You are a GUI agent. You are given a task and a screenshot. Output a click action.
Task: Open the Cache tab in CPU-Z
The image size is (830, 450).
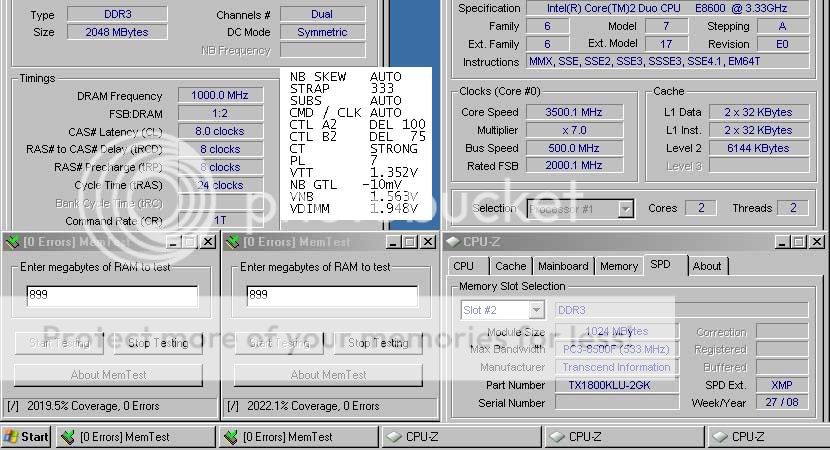pyautogui.click(x=511, y=266)
